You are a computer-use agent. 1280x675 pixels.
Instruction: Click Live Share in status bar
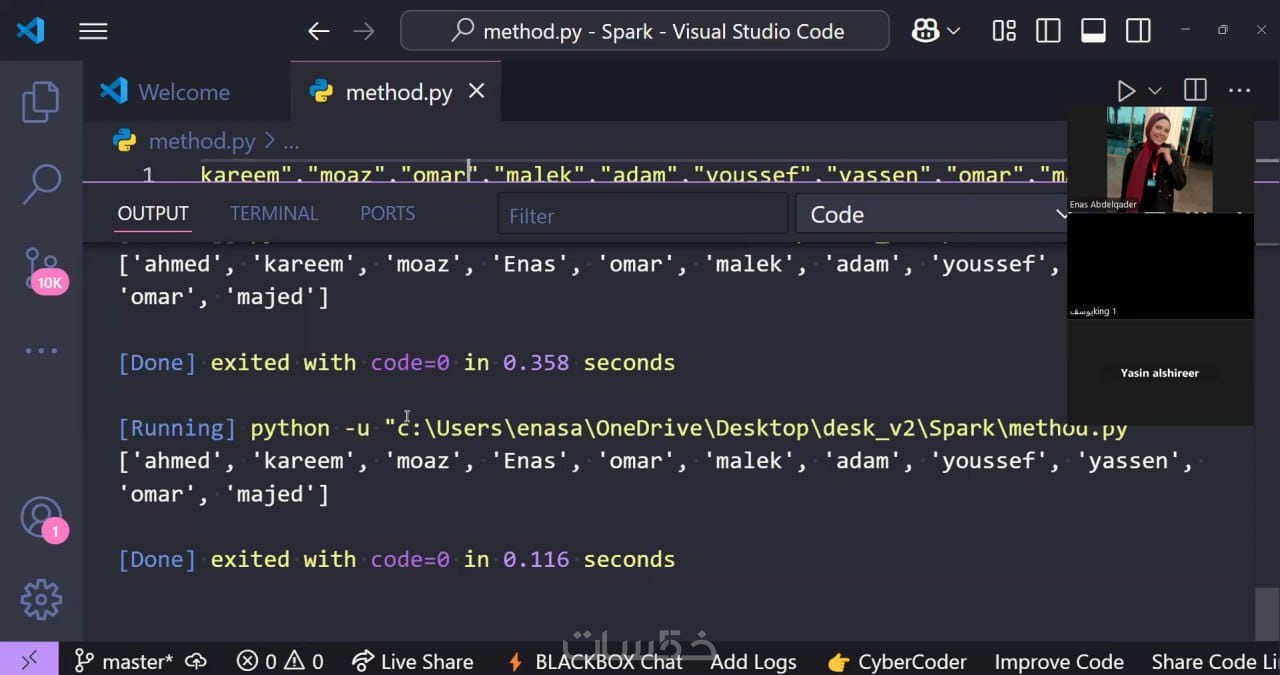[413, 661]
